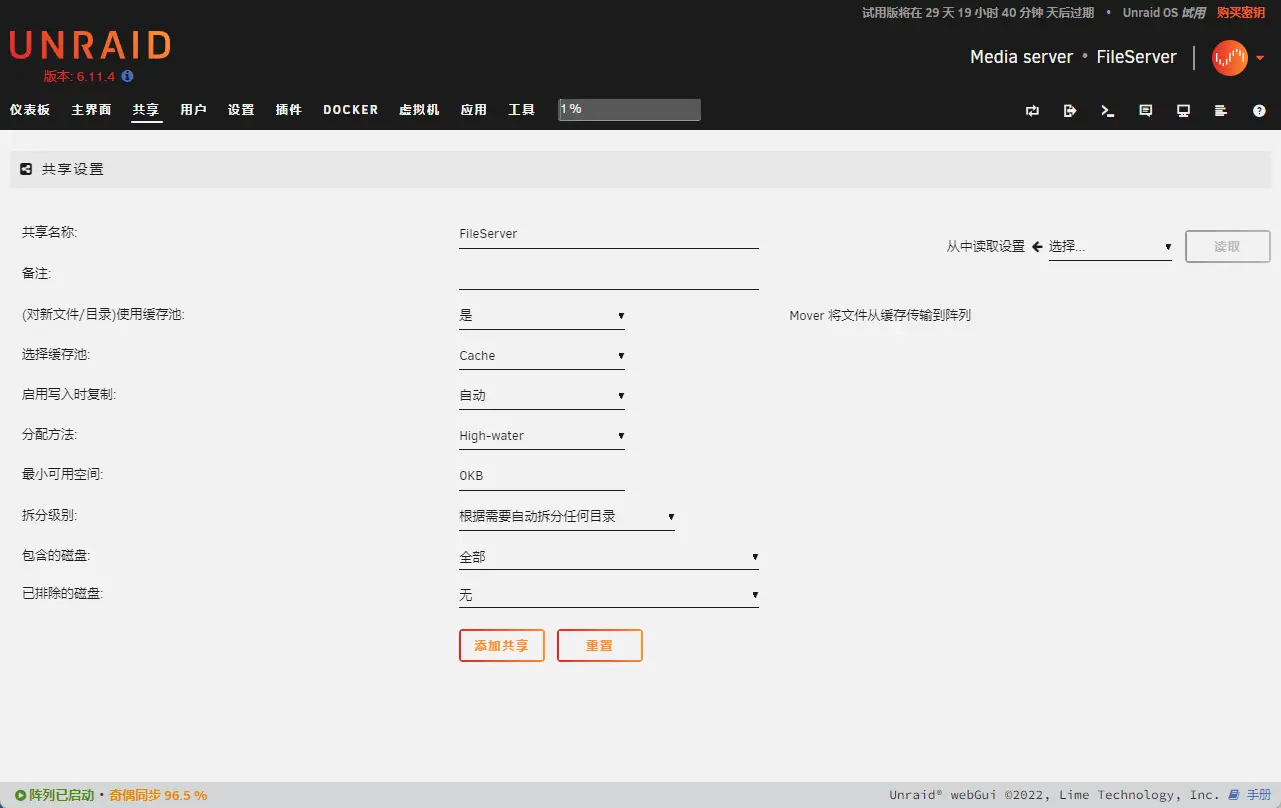The image size is (1281, 808).
Task: Click the 重置 reset button
Action: 599,646
